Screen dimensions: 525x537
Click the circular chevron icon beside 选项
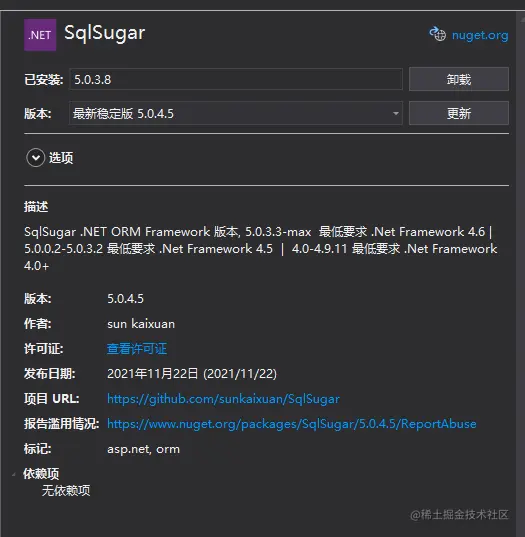pos(36,158)
